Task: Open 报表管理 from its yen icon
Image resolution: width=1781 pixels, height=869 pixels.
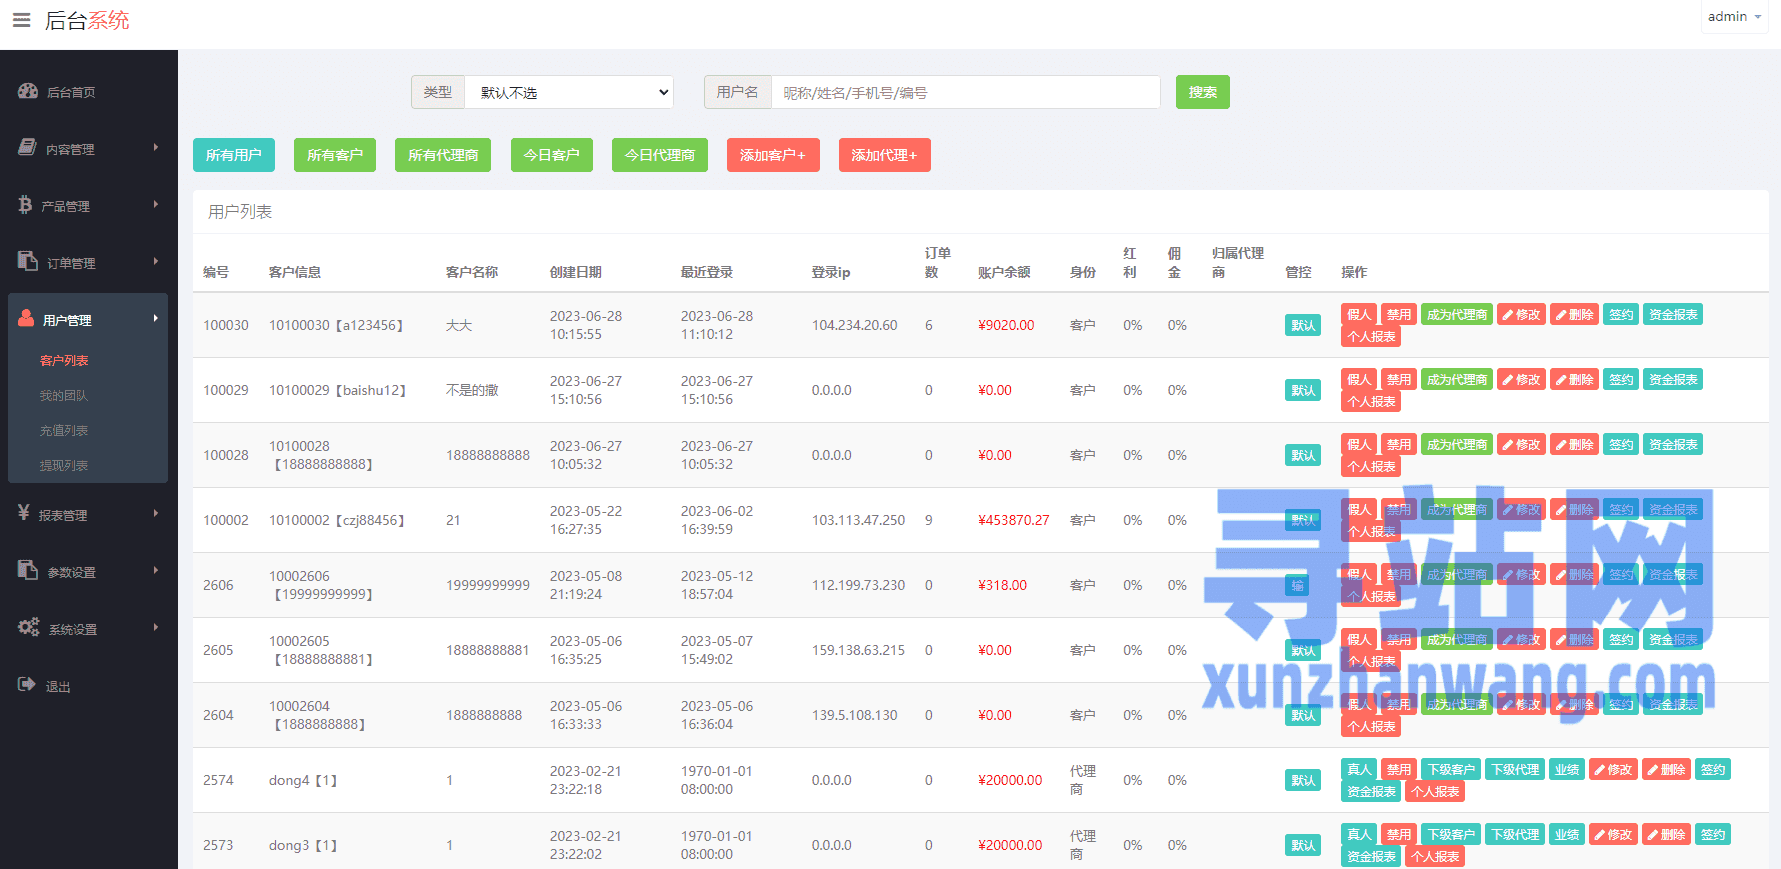Action: point(24,513)
